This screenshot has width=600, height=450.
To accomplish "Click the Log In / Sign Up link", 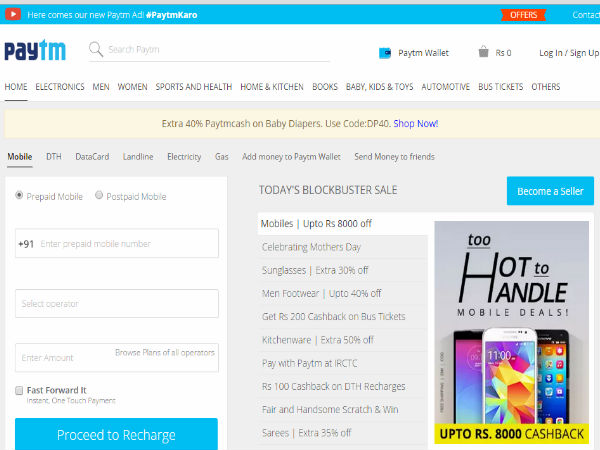I will pyautogui.click(x=566, y=53).
